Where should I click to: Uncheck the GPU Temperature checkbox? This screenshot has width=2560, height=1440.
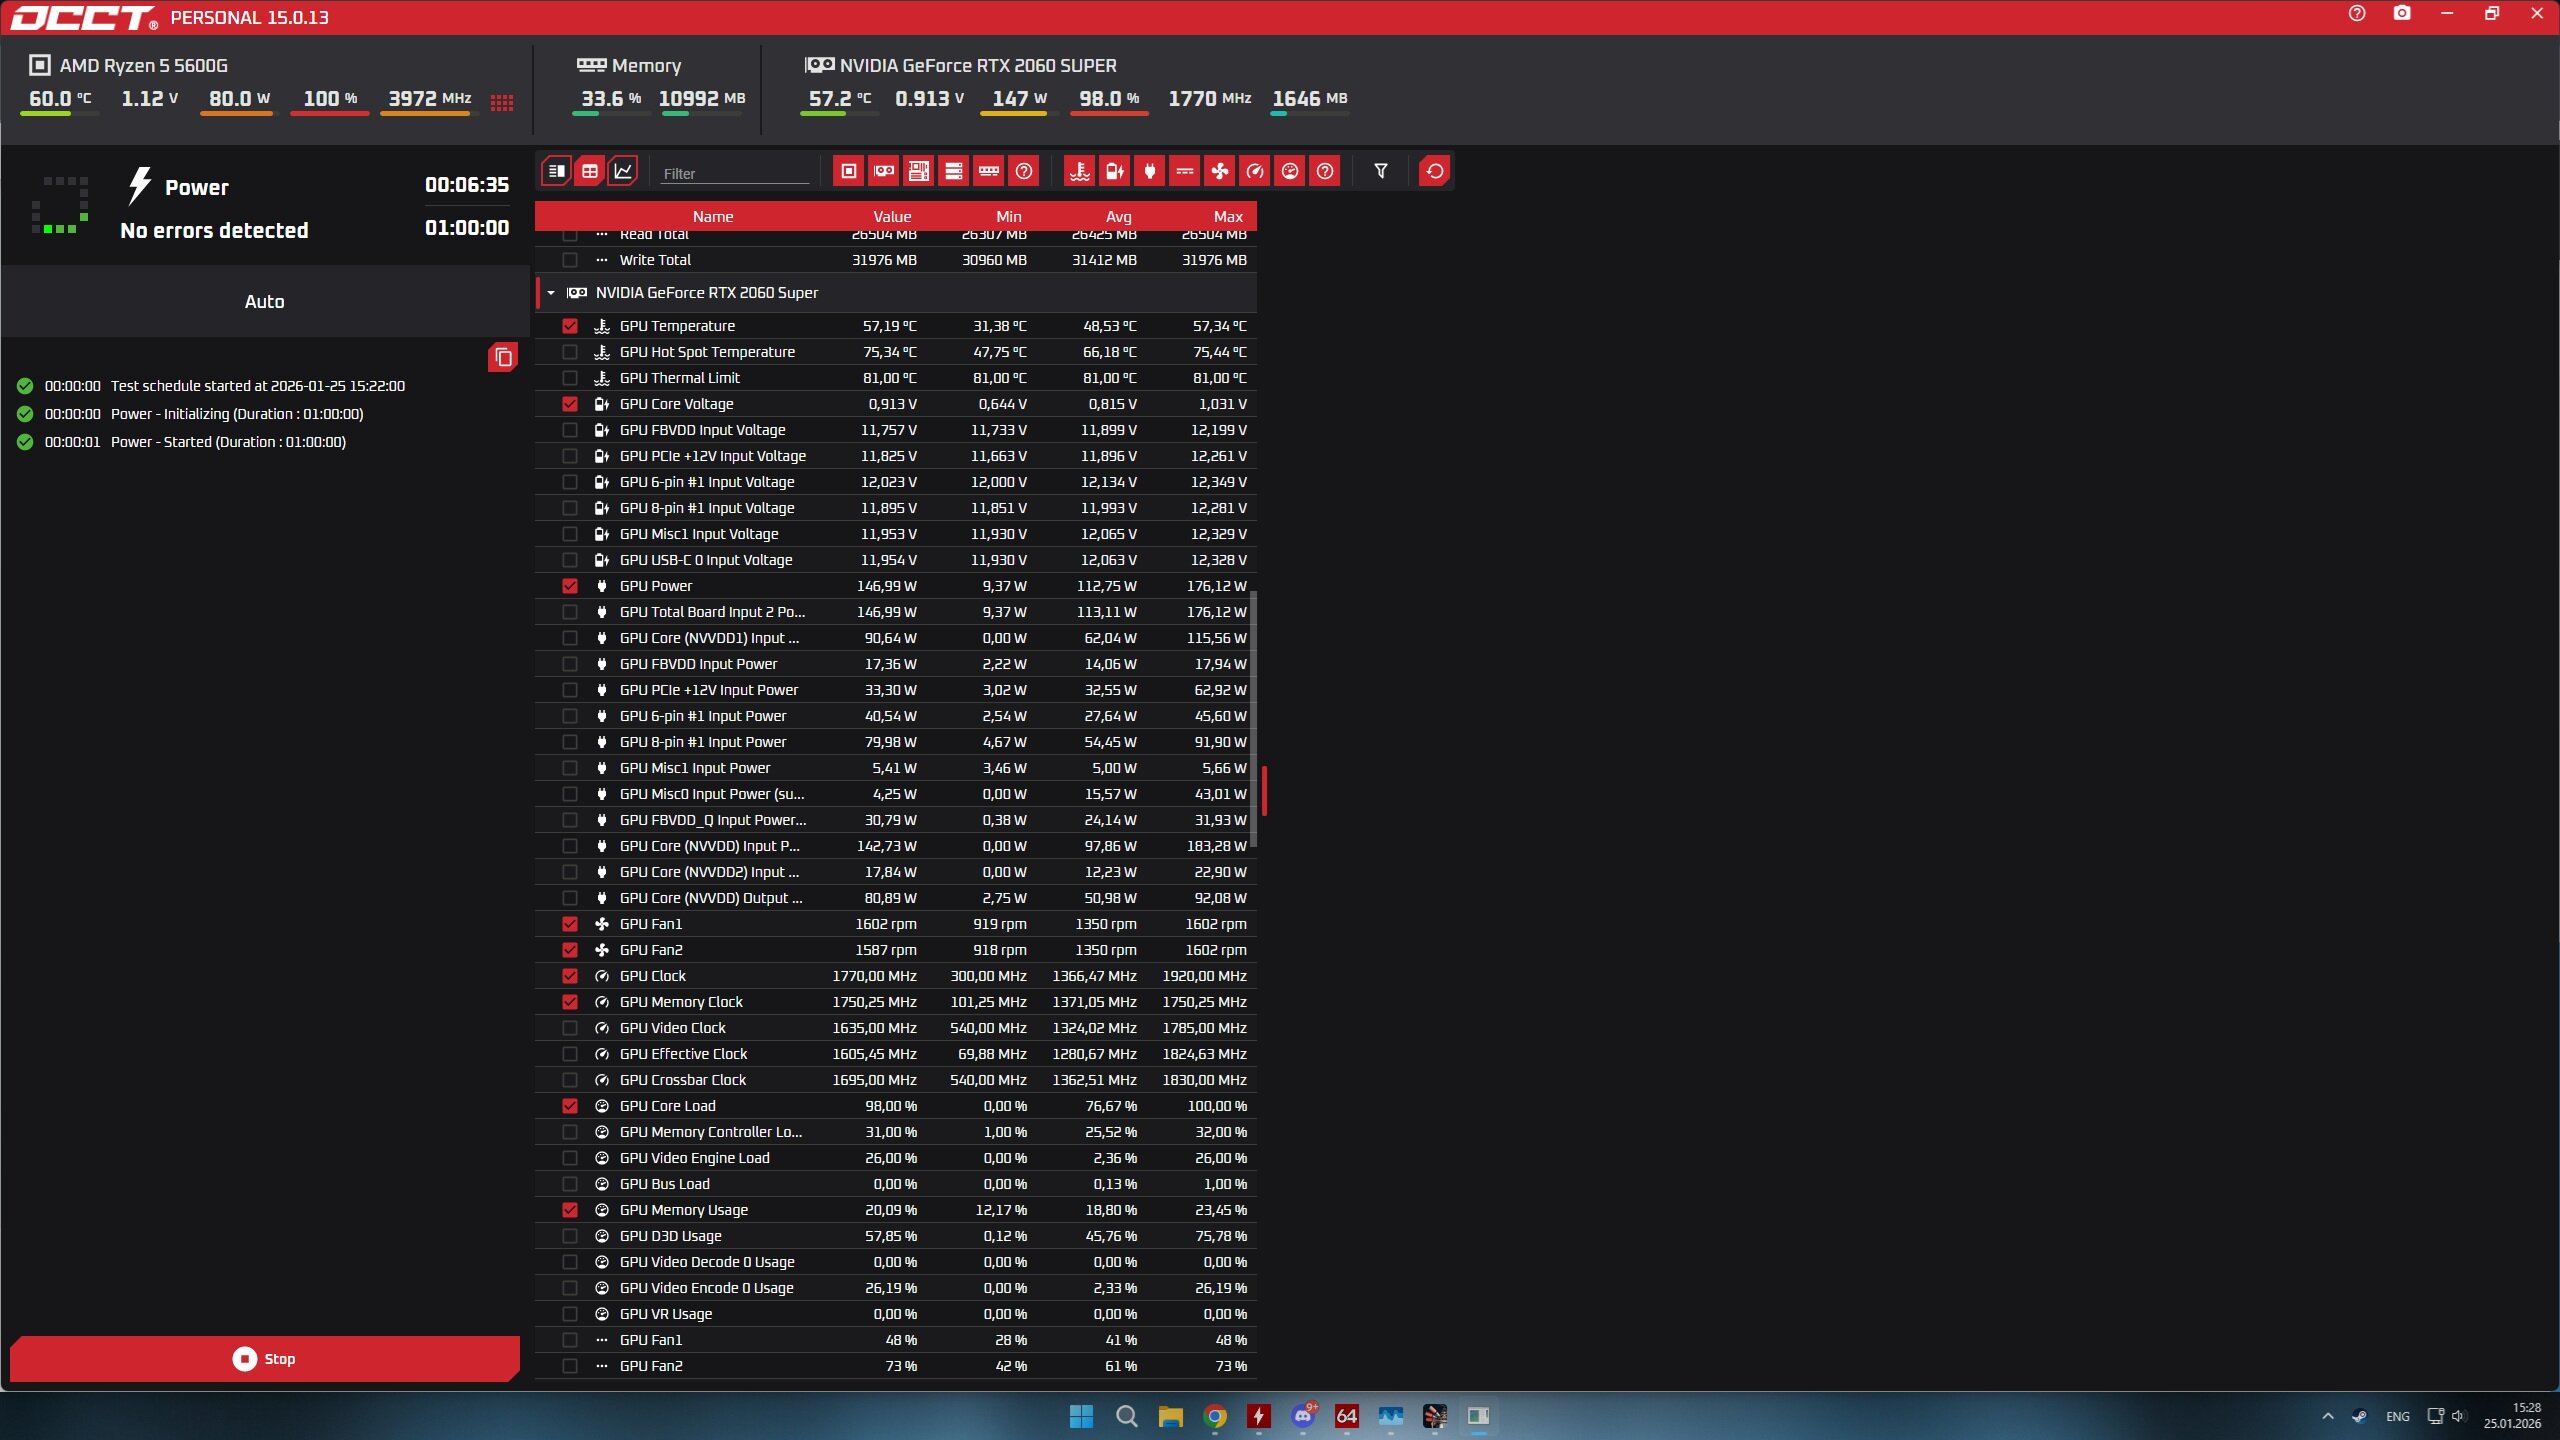point(570,326)
